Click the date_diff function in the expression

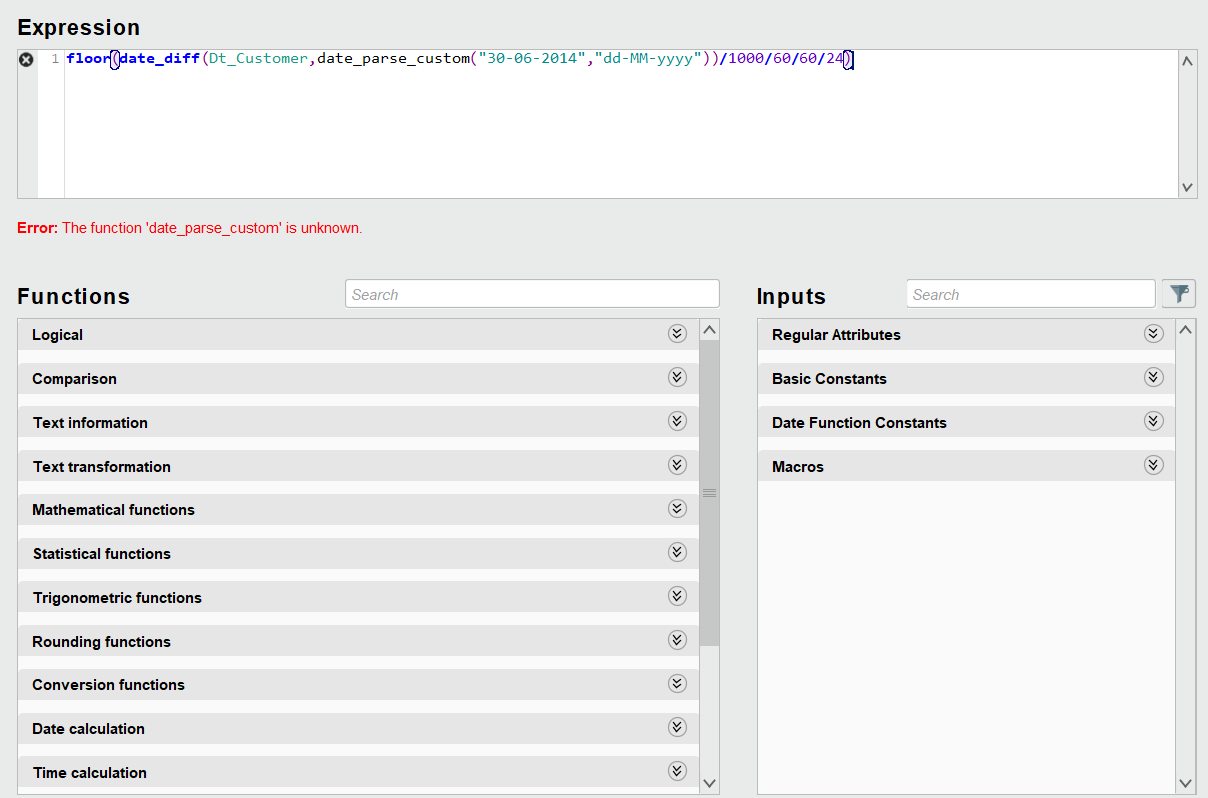[159, 59]
